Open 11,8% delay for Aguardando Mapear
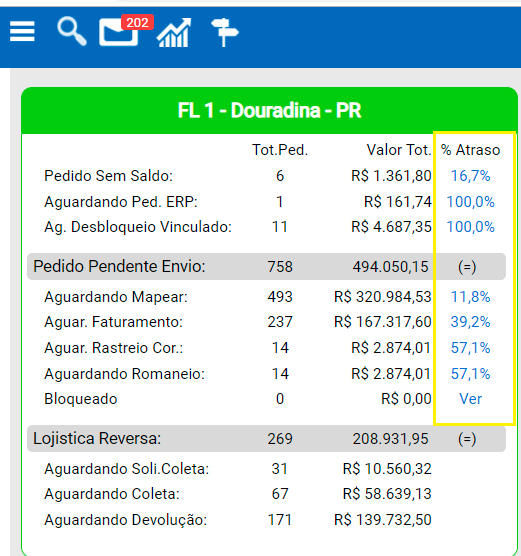 (x=470, y=297)
